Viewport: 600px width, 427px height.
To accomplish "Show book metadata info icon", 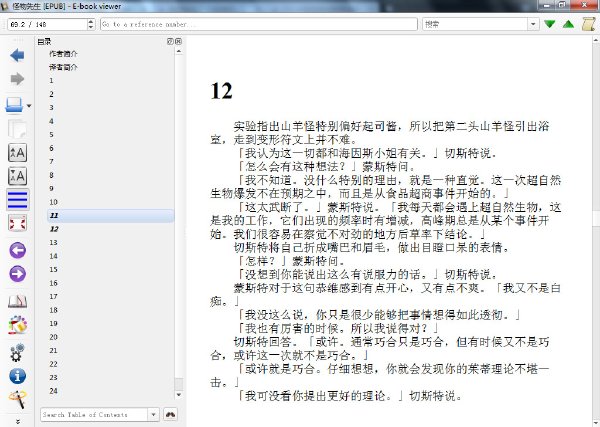I will 17,376.
